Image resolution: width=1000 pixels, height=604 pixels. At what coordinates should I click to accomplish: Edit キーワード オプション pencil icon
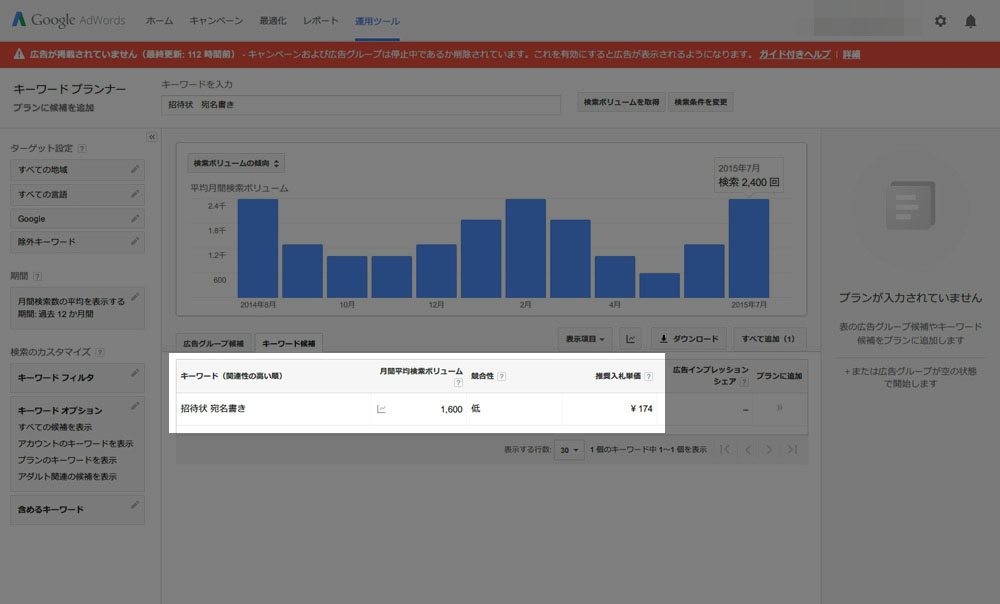point(135,406)
